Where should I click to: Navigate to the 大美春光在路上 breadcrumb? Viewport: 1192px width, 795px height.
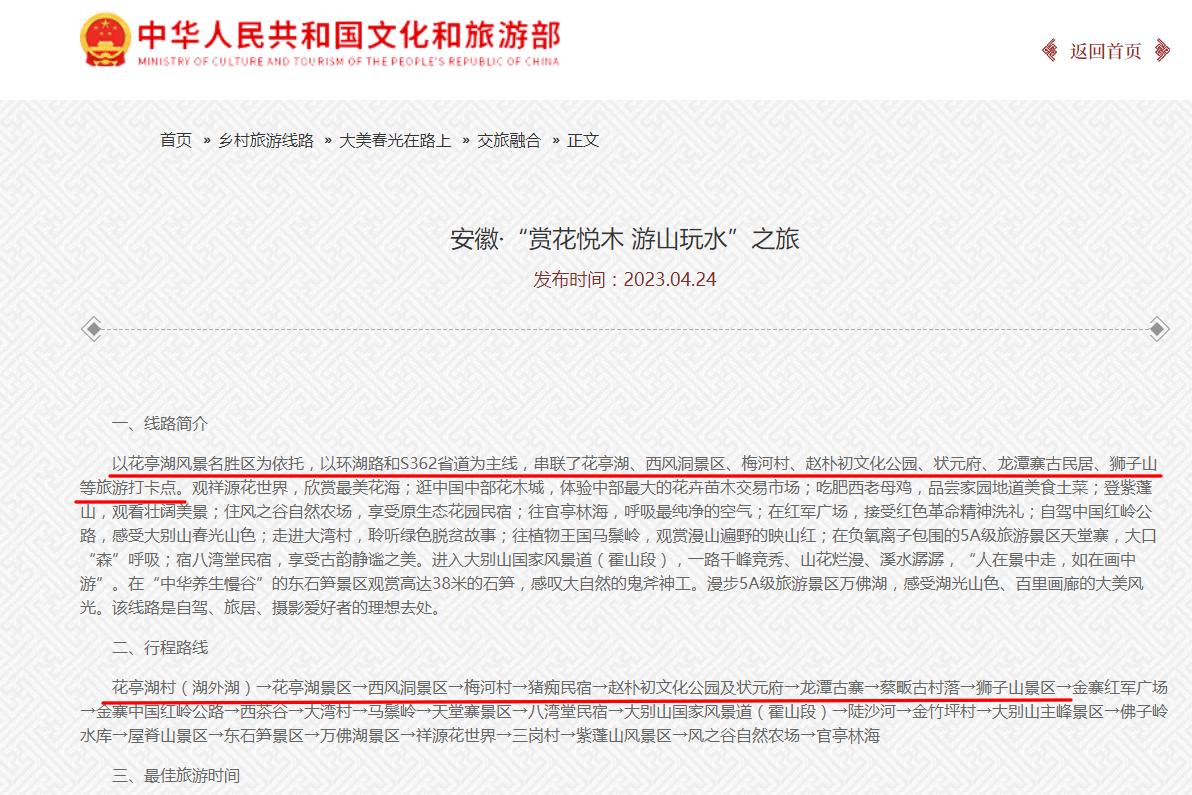395,140
